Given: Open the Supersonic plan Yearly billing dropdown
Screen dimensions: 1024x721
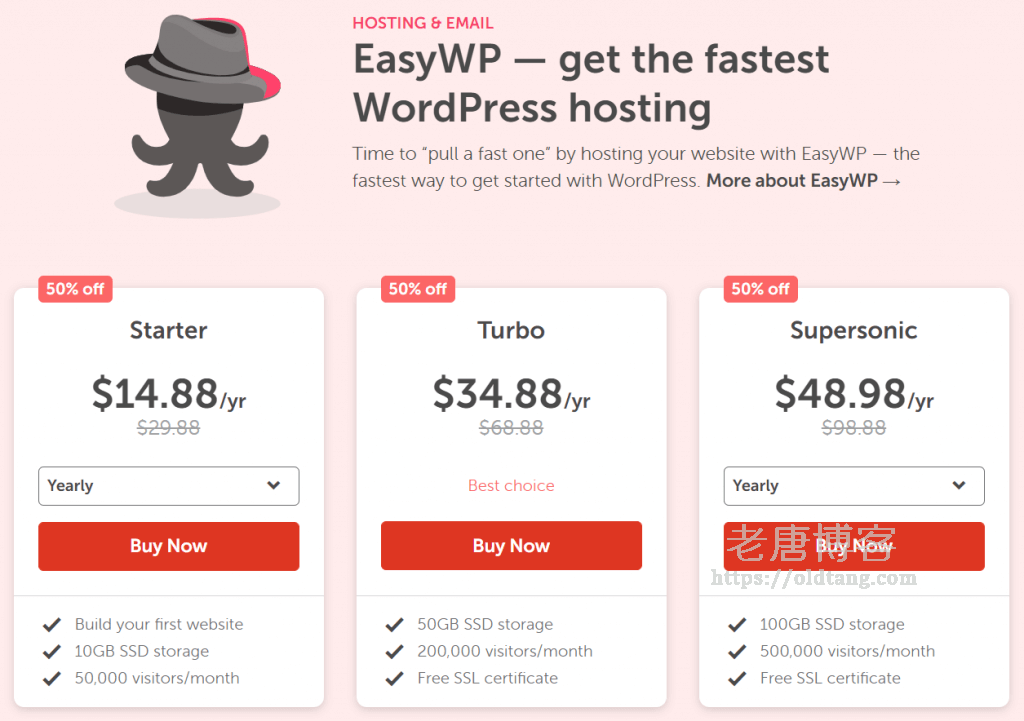Looking at the screenshot, I should (854, 486).
